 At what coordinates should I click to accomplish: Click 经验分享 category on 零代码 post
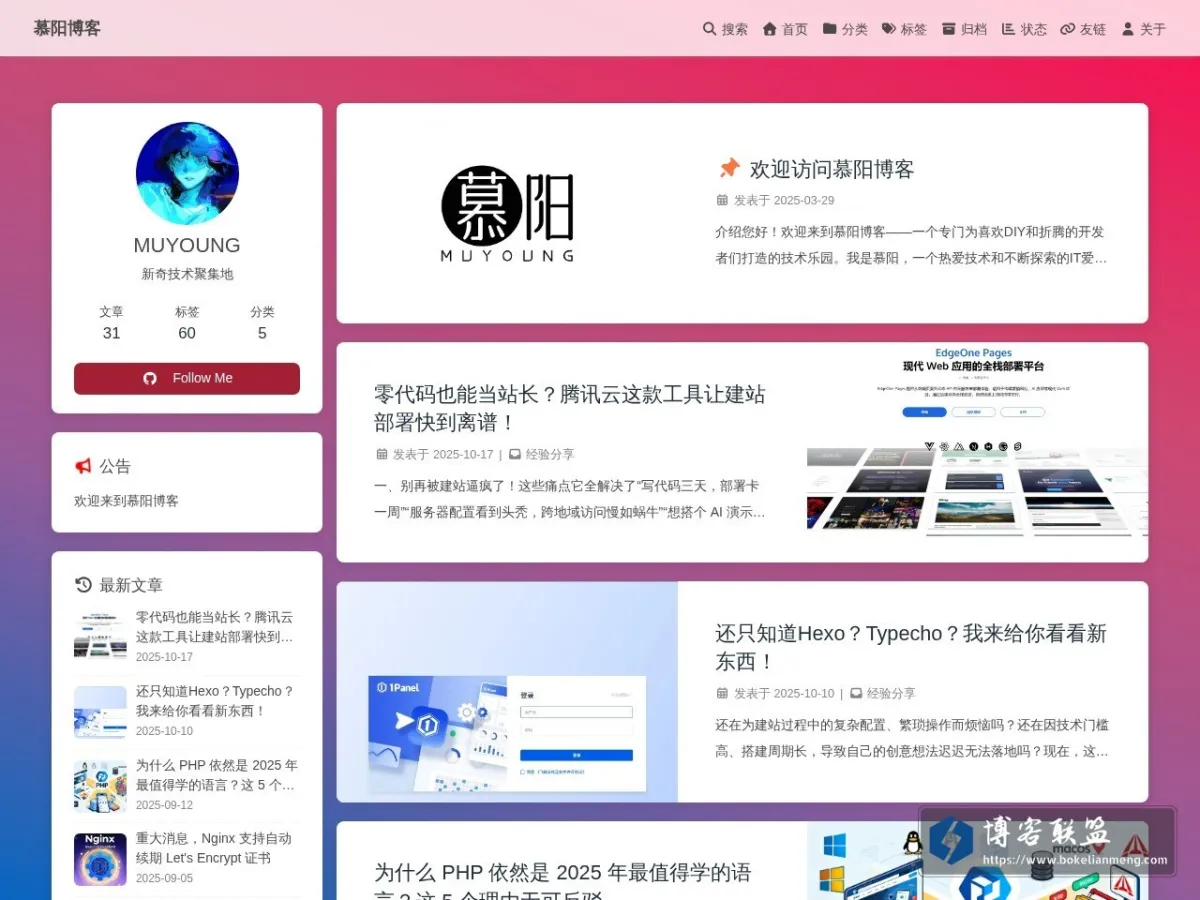pyautogui.click(x=550, y=454)
